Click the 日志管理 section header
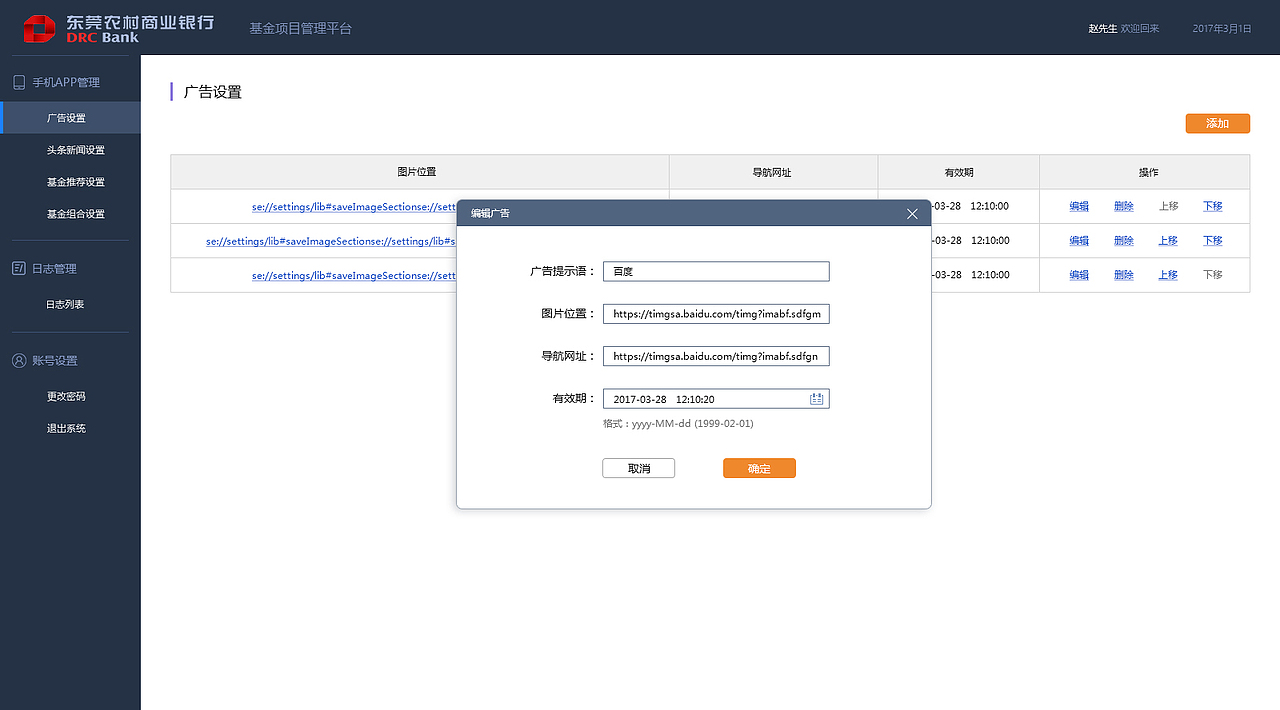 (x=54, y=268)
